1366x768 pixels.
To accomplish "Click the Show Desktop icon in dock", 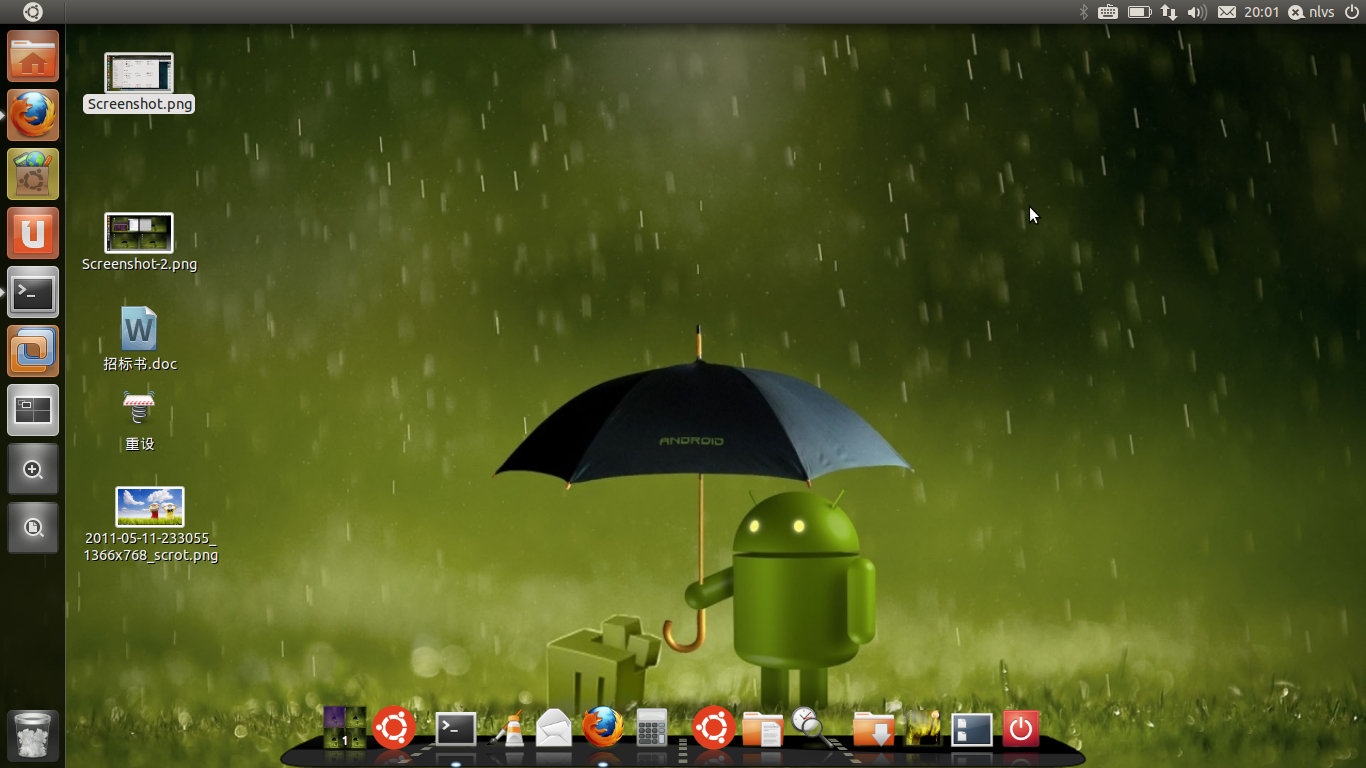I will click(972, 729).
